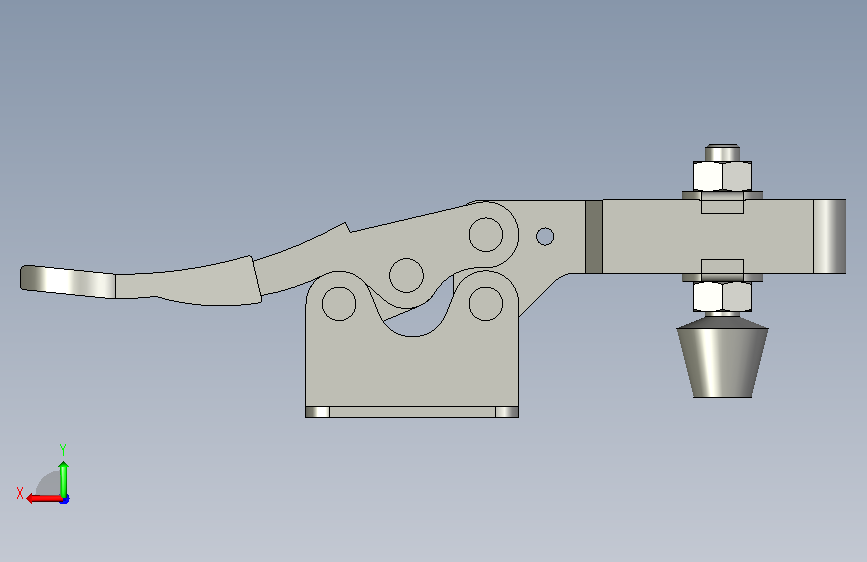Viewport: 867px width, 562px height.
Task: Select the washer beneath the upper nut
Action: (722, 195)
